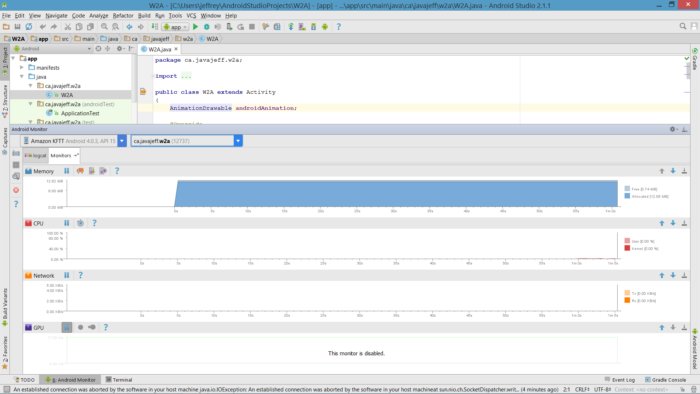This screenshot has height=394, width=700.
Task: Select W2A class in project tree
Action: (67, 95)
